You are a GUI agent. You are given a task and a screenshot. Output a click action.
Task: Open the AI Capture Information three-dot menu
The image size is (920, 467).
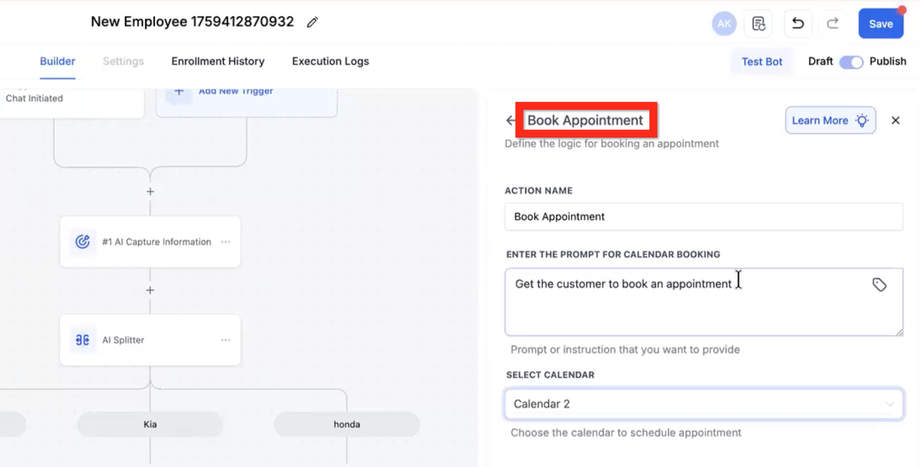point(226,242)
